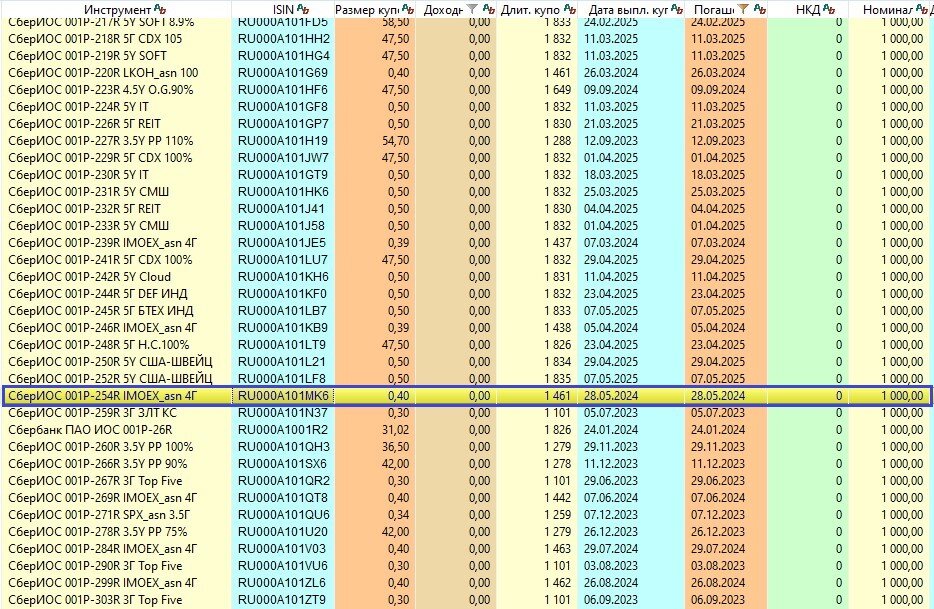Viewport: 934px width, 609px height.
Task: Sort by the Дата выпл. куп column header
Action: point(628,10)
